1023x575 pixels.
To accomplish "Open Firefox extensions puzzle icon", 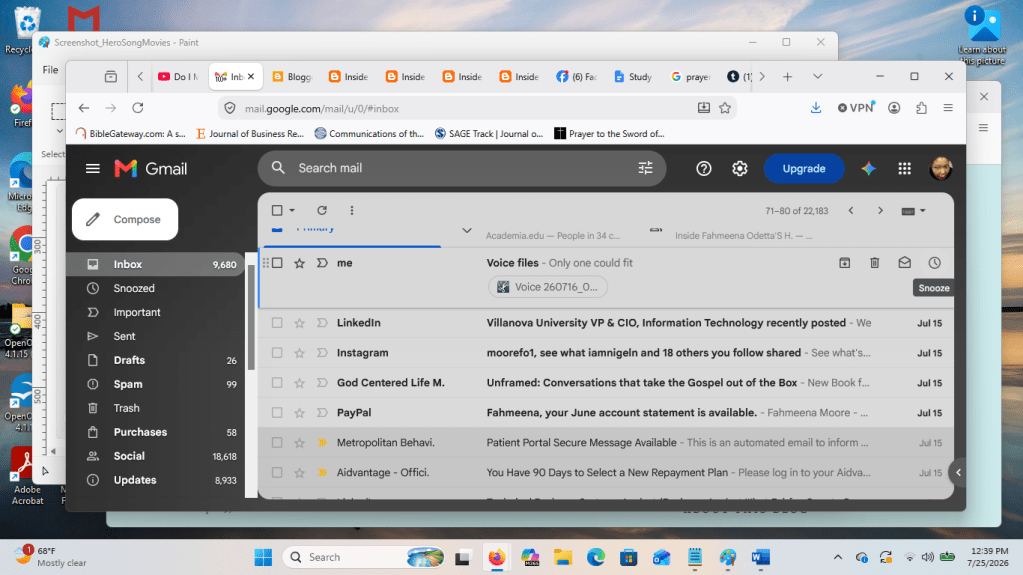I will click(x=921, y=108).
